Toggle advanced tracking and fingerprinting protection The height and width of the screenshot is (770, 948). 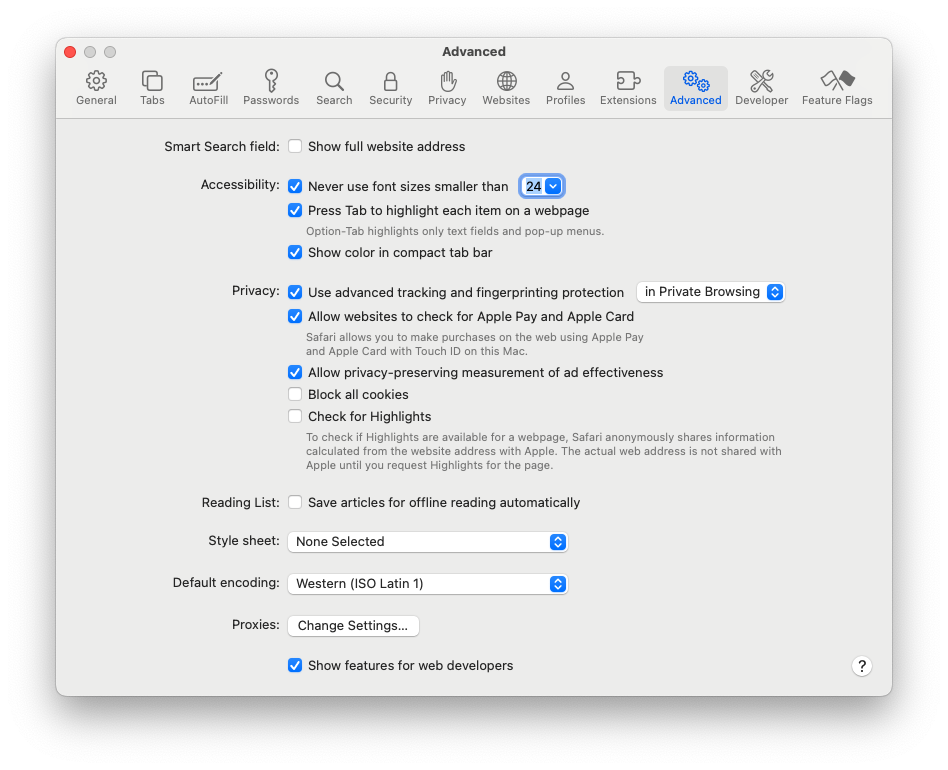point(295,292)
